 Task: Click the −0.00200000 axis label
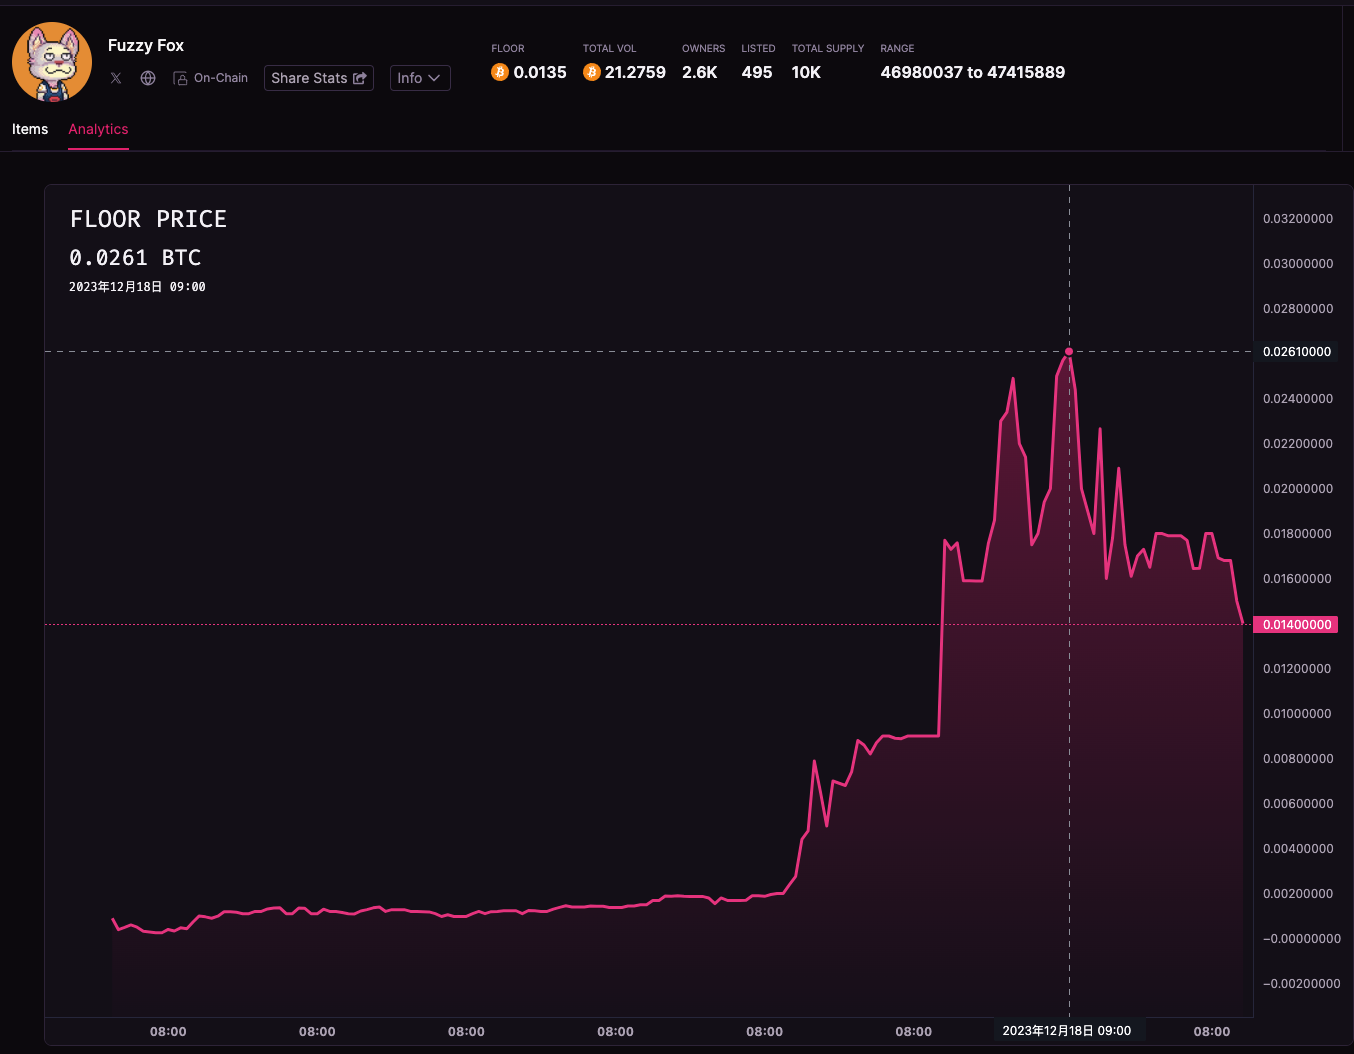(1302, 984)
